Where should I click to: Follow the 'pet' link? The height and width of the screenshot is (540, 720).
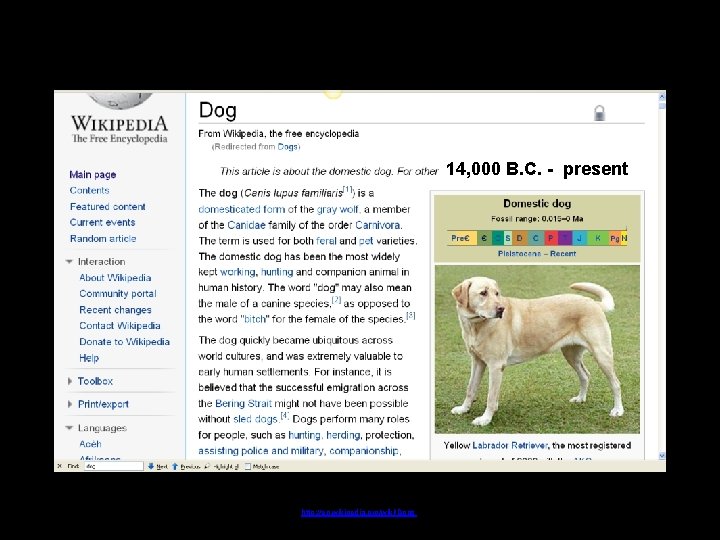[x=366, y=241]
